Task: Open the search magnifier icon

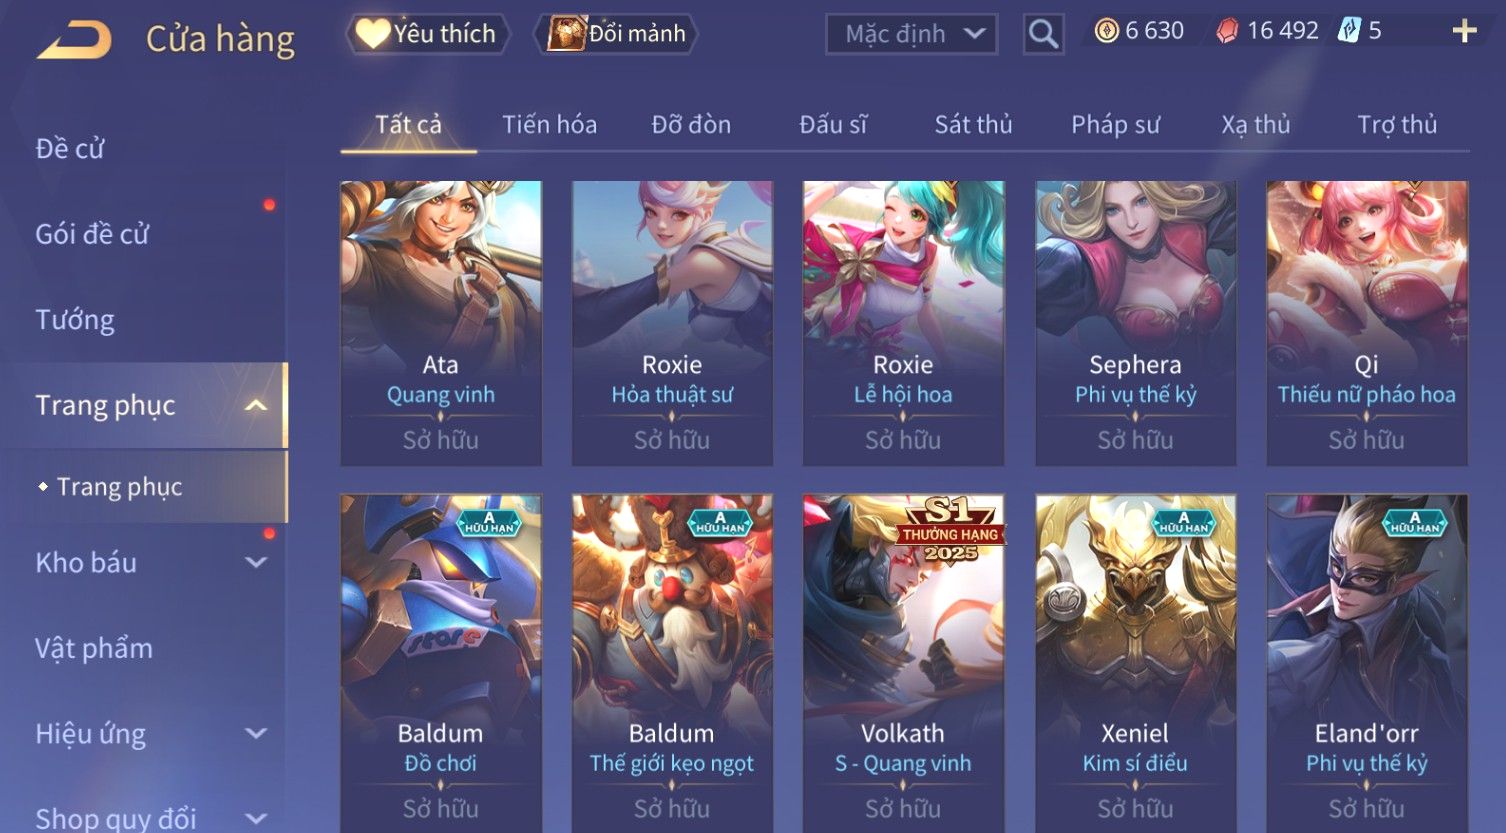Action: 1043,34
